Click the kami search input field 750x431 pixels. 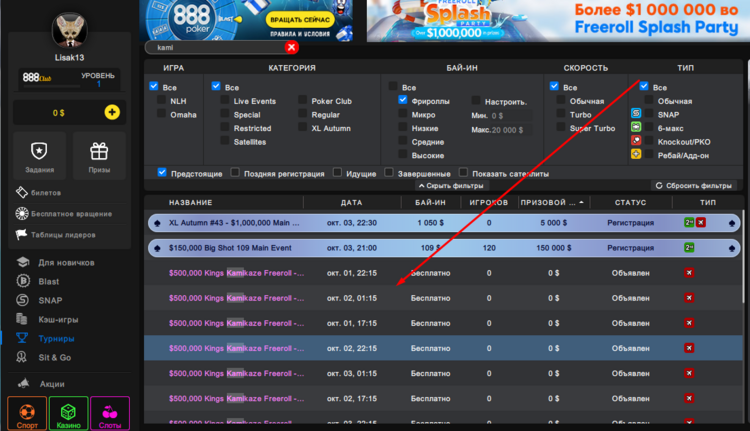pos(215,47)
